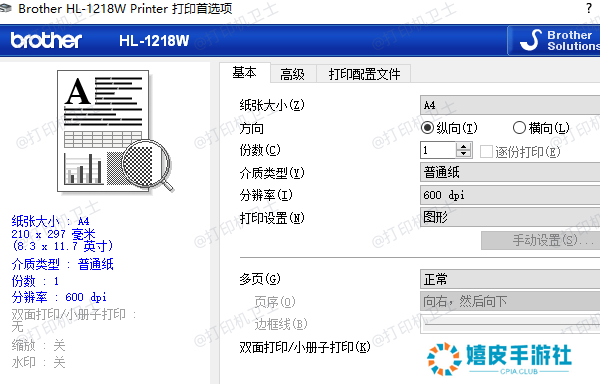Click the Brother Solutions Center button

554,40
